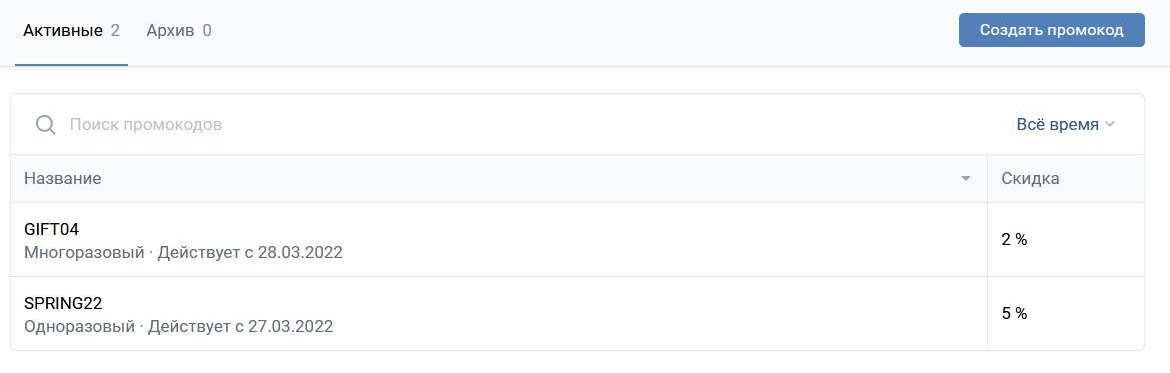
Task: Click the Многоразовый description under GIFT04
Action: click(x=84, y=252)
